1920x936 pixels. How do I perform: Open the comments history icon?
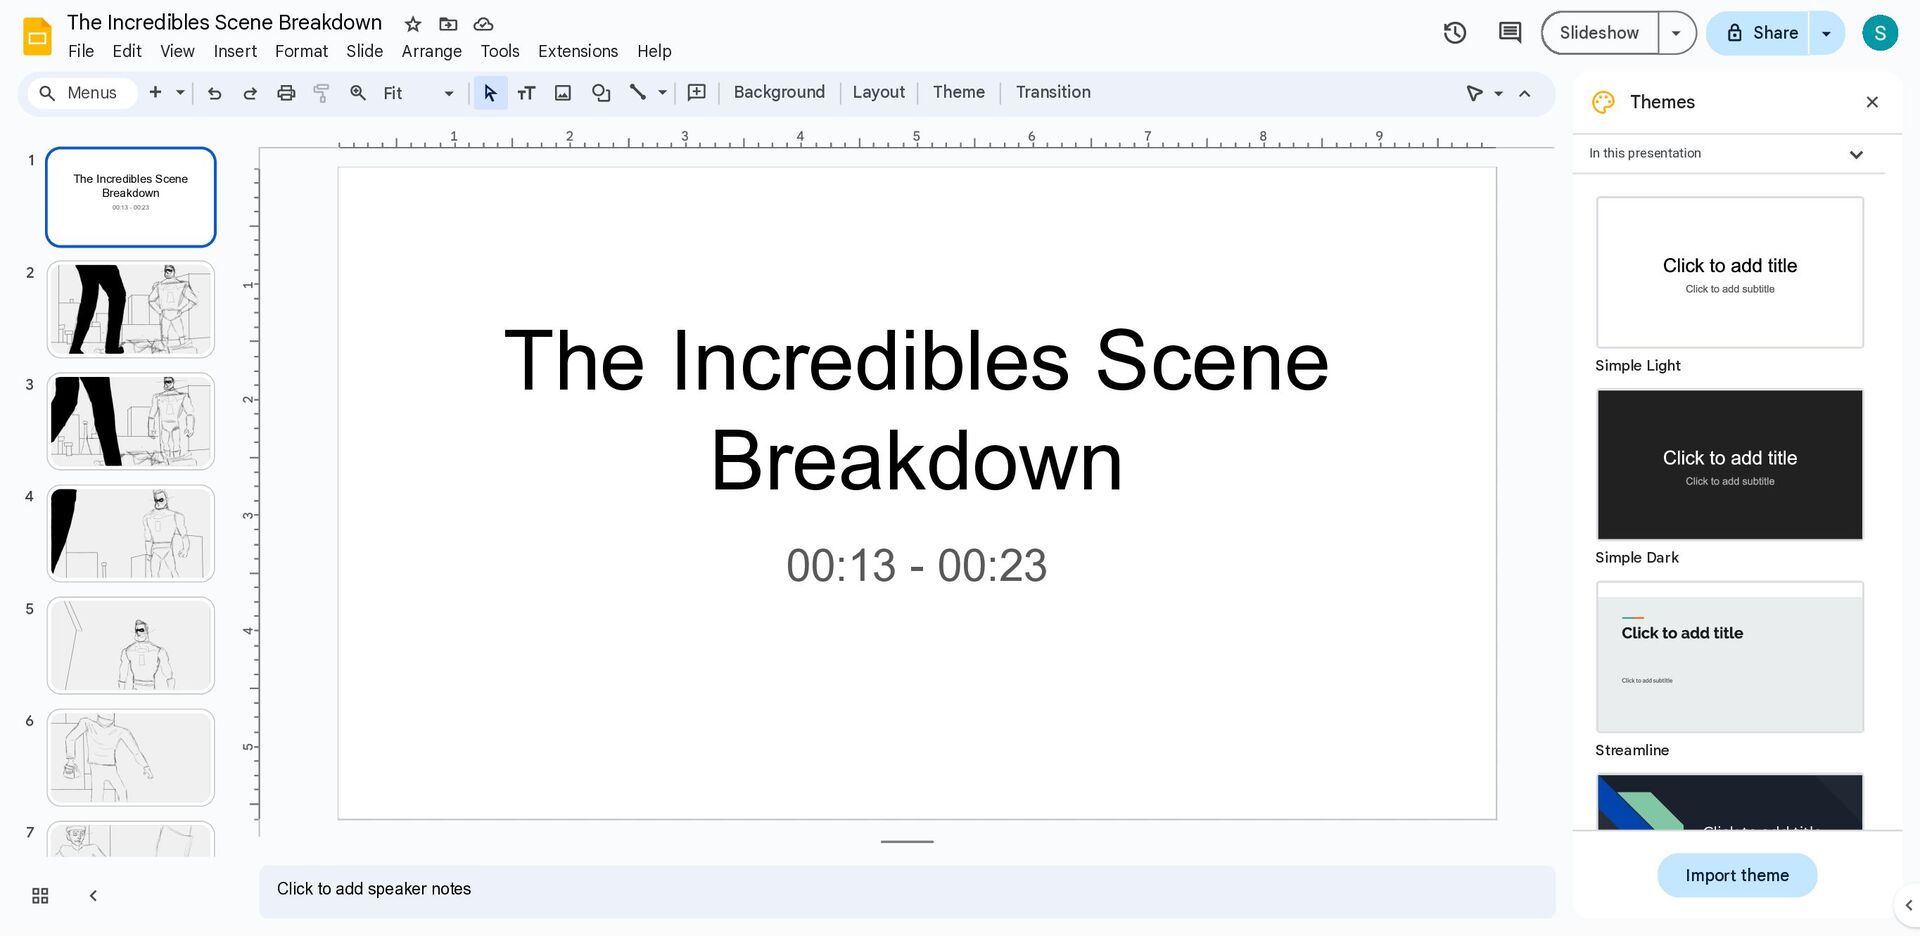click(1510, 33)
